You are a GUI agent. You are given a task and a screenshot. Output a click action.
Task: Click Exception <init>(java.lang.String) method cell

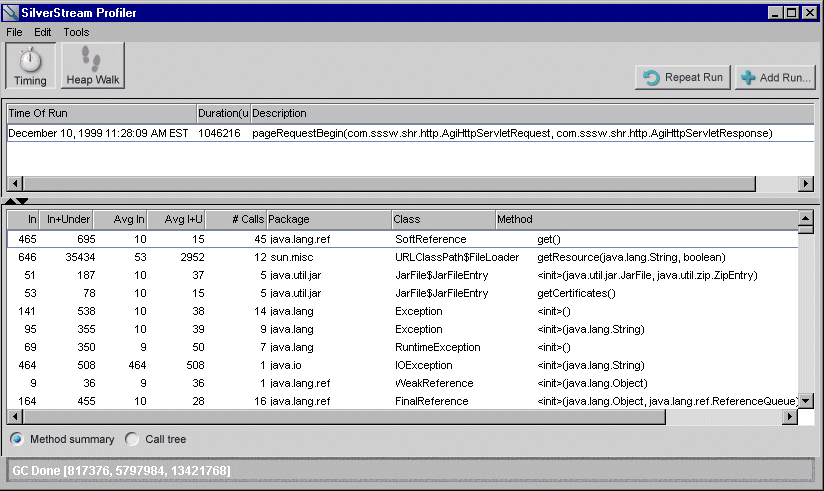coord(591,329)
